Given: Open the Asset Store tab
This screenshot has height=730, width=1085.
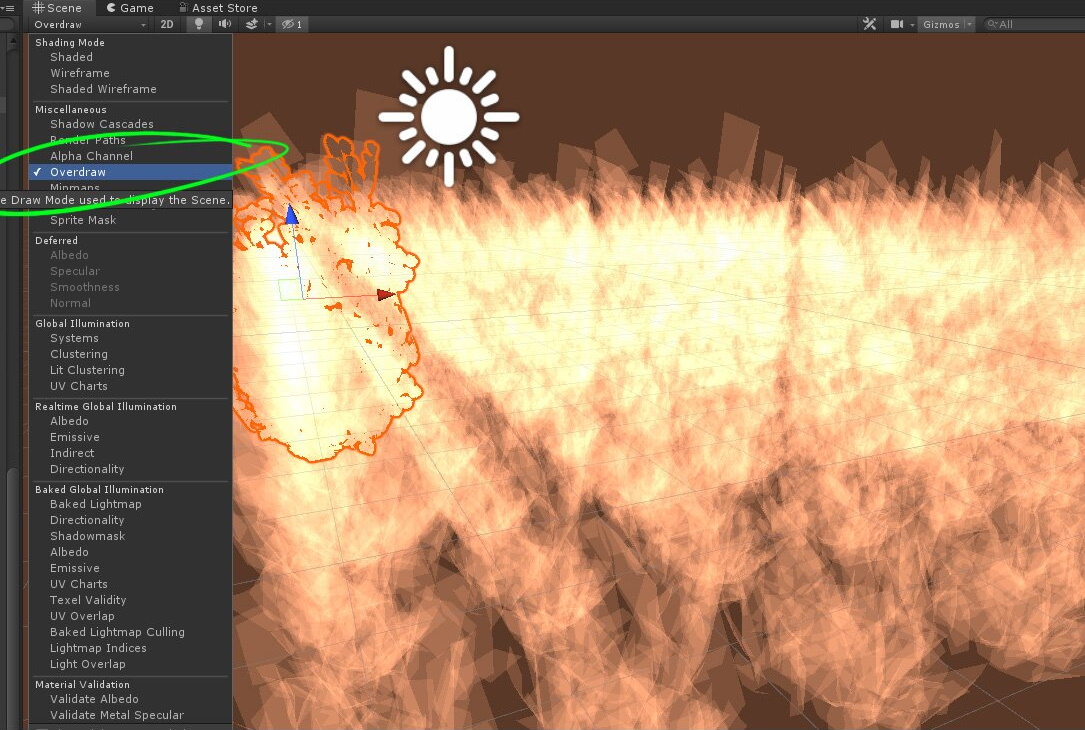Looking at the screenshot, I should pyautogui.click(x=218, y=7).
